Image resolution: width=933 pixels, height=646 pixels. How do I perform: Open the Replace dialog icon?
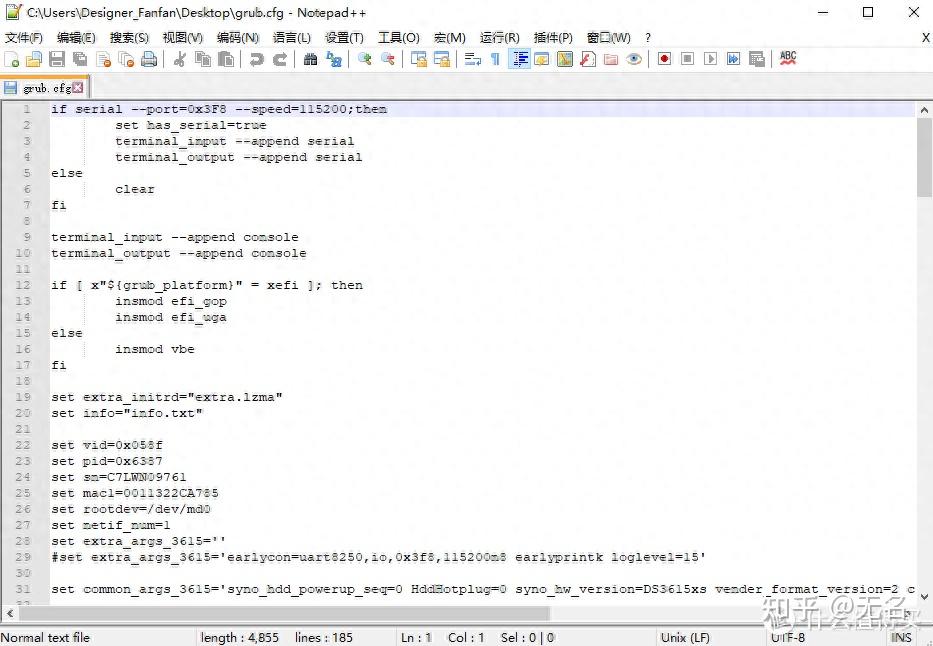334,59
